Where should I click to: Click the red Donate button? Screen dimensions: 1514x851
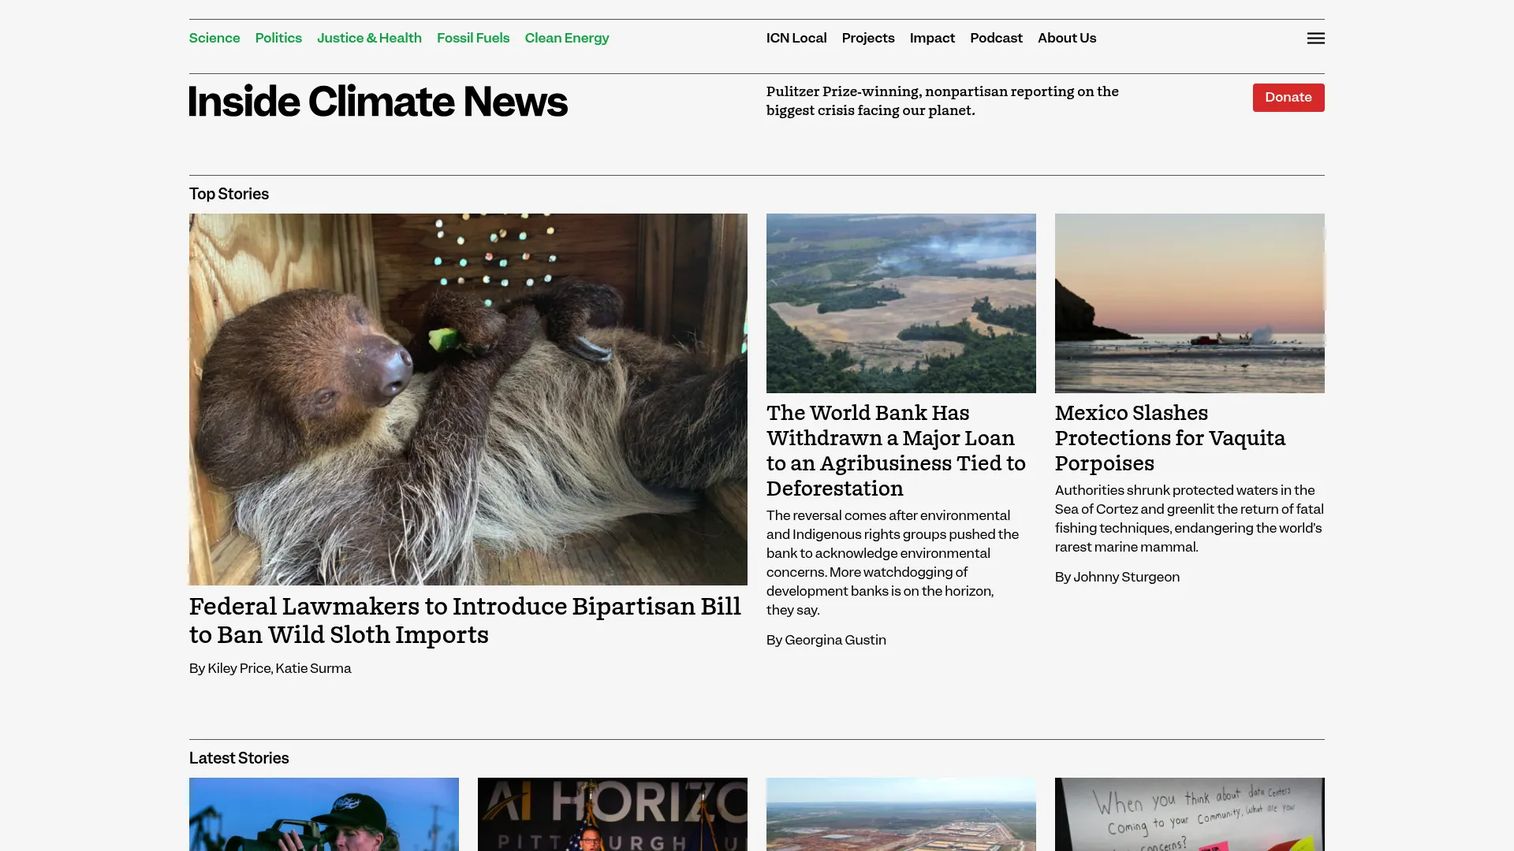(1288, 97)
